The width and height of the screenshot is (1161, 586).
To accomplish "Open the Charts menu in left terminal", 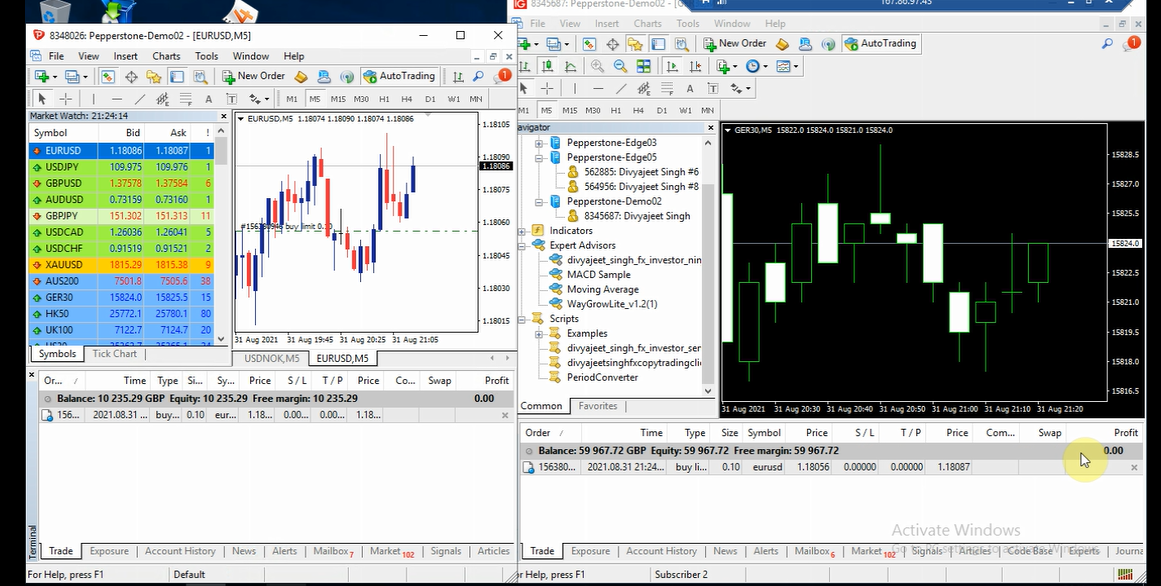I will pos(166,56).
